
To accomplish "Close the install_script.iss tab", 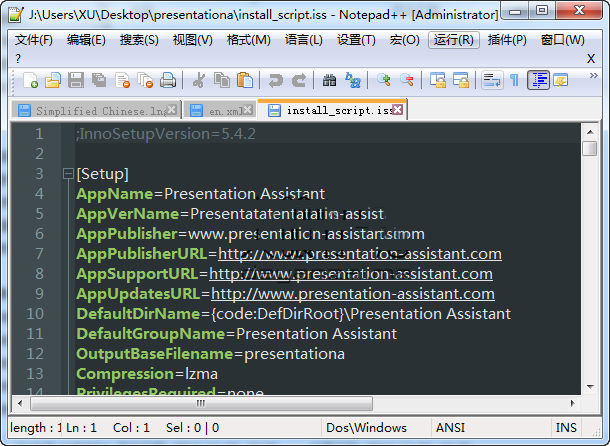I will coord(397,109).
